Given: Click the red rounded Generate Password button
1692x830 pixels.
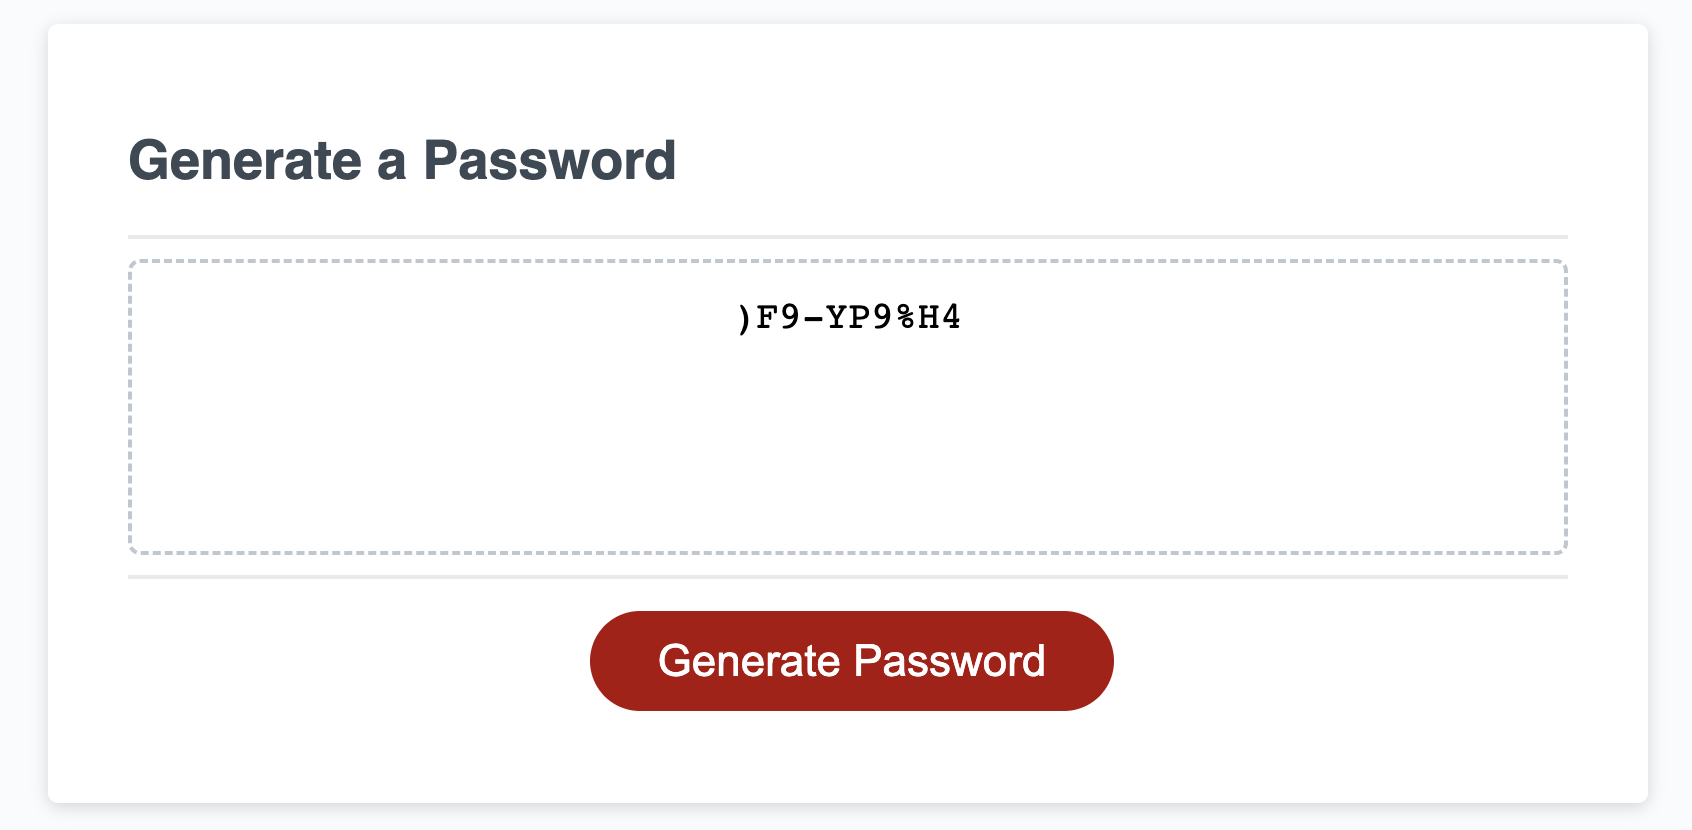Looking at the screenshot, I should point(851,660).
